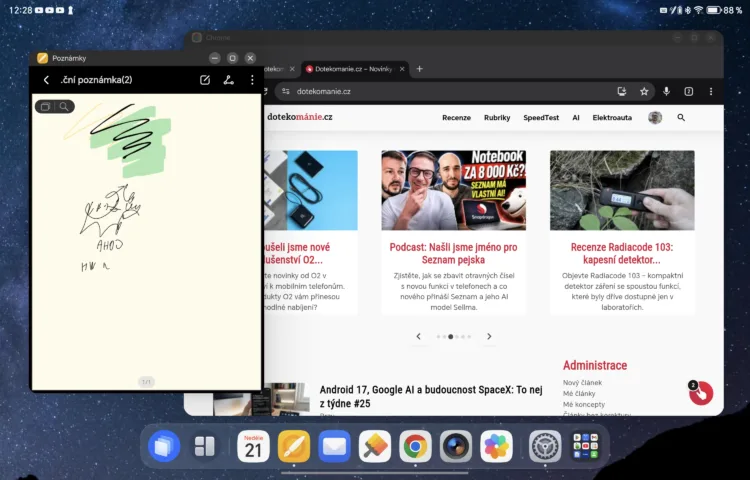
Task: Open the Notebook za 8 000 Kč podcast thumbnail
Action: click(x=453, y=190)
